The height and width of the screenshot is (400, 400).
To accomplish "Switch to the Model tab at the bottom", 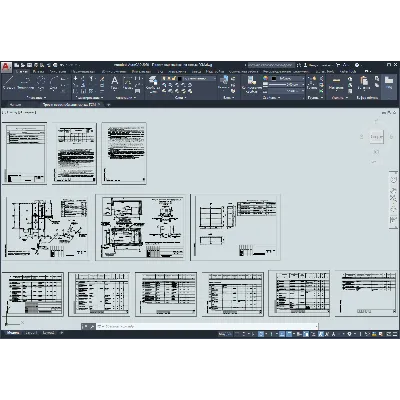I will click(x=13, y=333).
